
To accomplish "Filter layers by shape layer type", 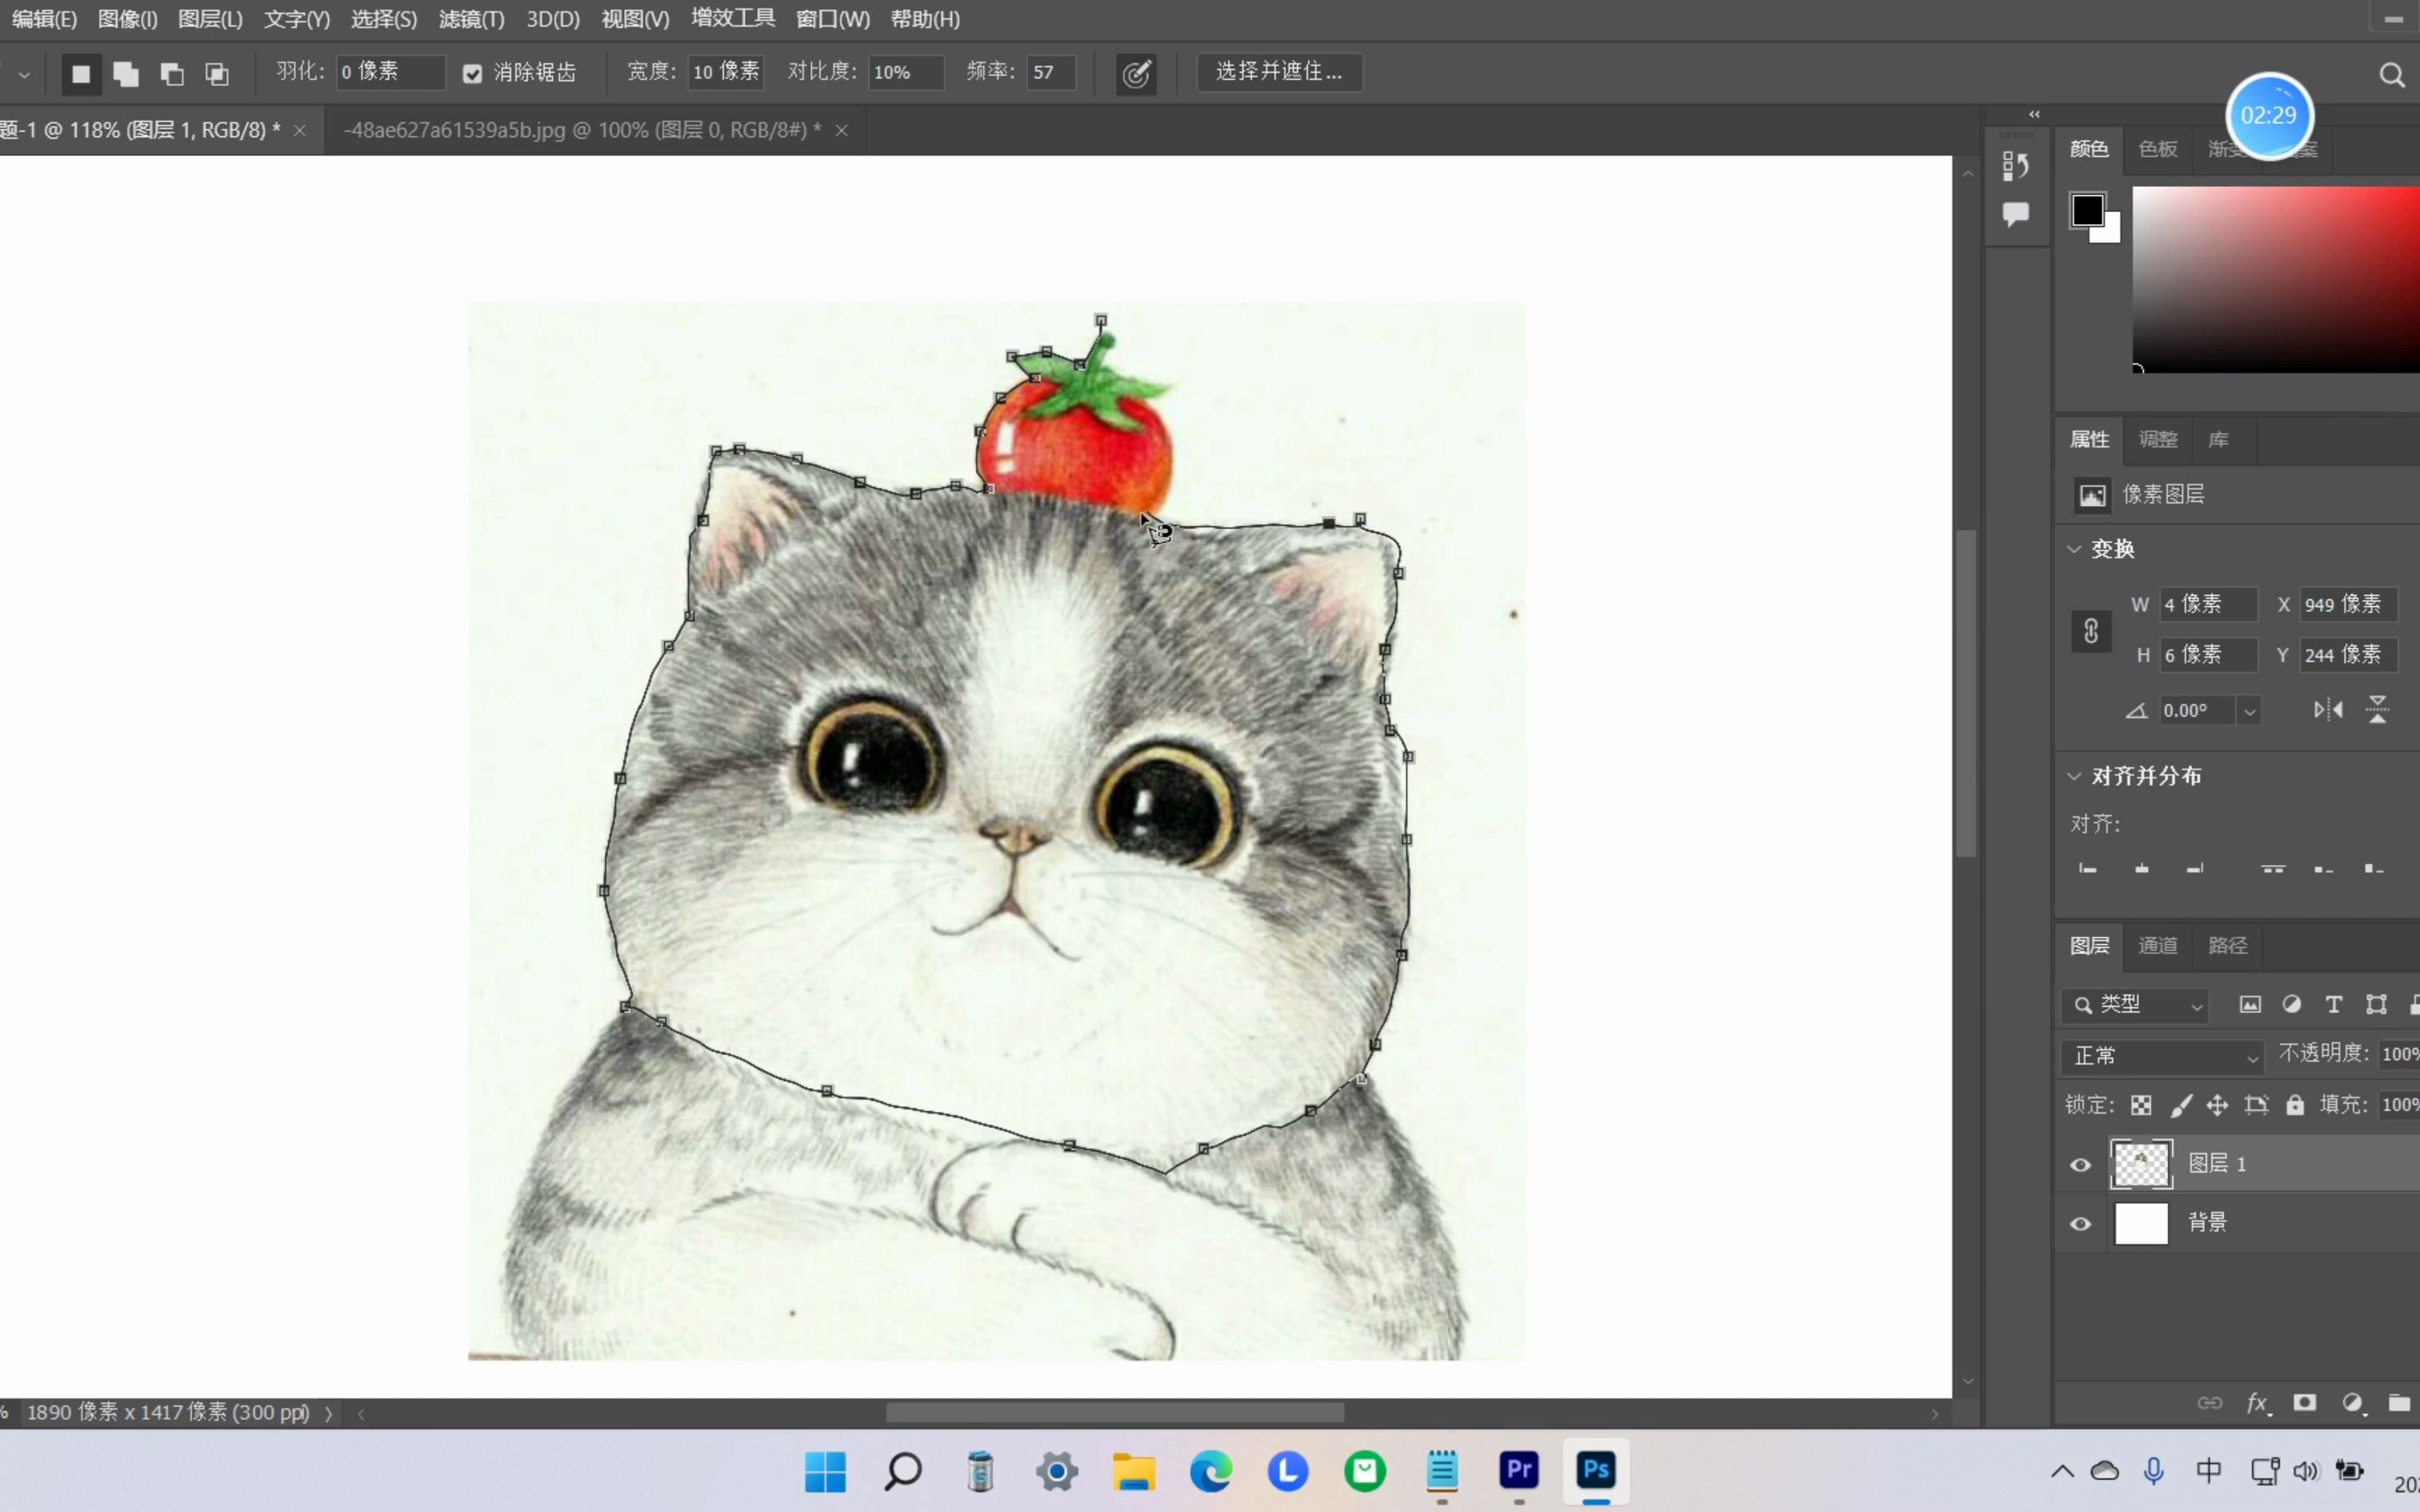I will (x=2376, y=1005).
